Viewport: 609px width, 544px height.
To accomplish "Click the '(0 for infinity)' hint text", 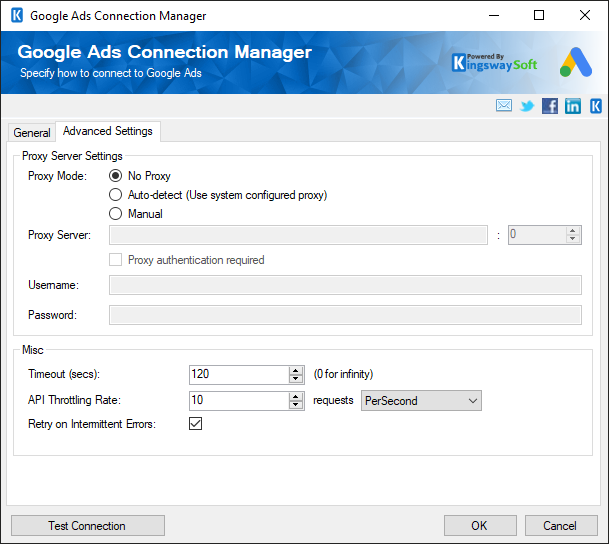I will tap(343, 374).
